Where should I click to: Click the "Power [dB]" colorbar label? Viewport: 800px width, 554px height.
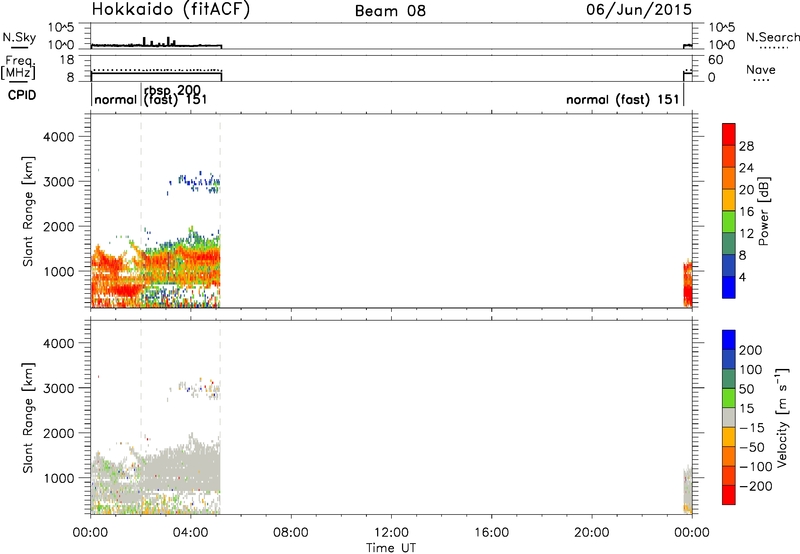pyautogui.click(x=763, y=212)
